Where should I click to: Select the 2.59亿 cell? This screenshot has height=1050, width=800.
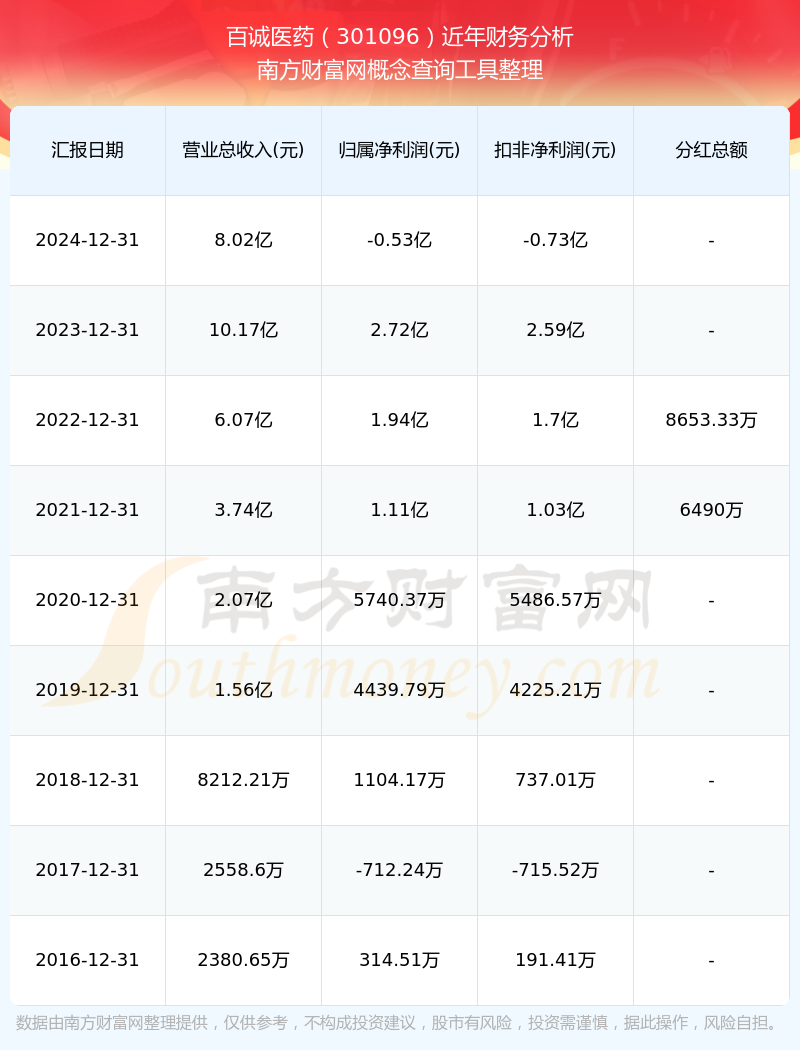tap(556, 330)
